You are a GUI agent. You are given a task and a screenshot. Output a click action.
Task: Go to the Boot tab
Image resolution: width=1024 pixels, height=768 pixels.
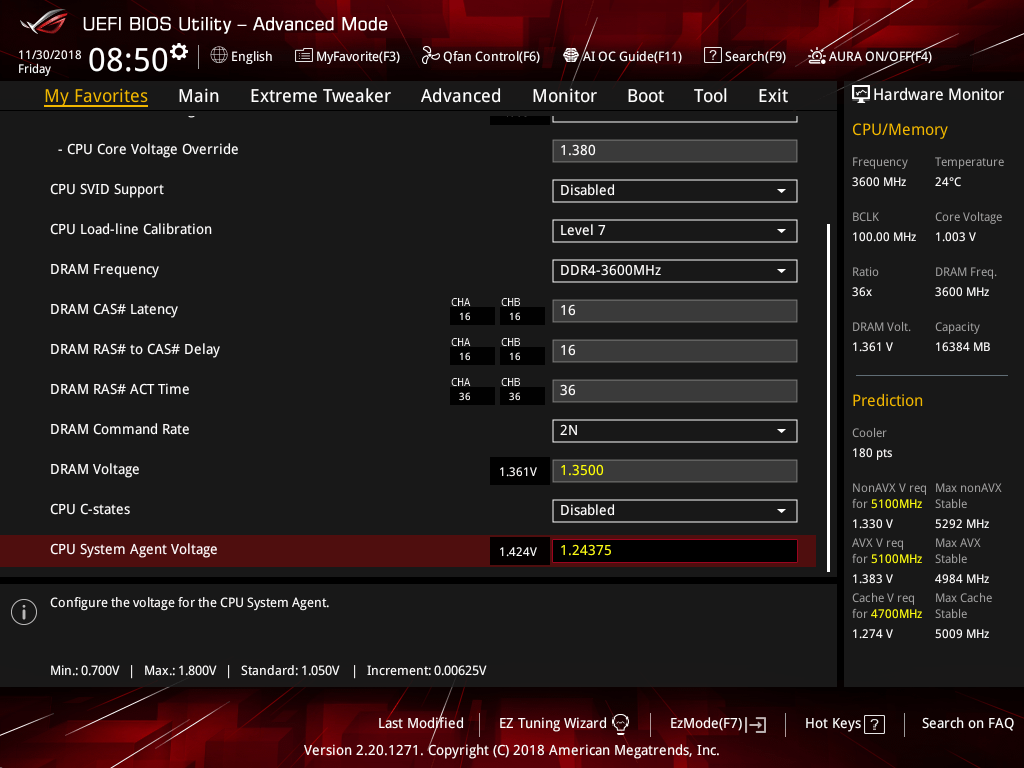point(645,96)
